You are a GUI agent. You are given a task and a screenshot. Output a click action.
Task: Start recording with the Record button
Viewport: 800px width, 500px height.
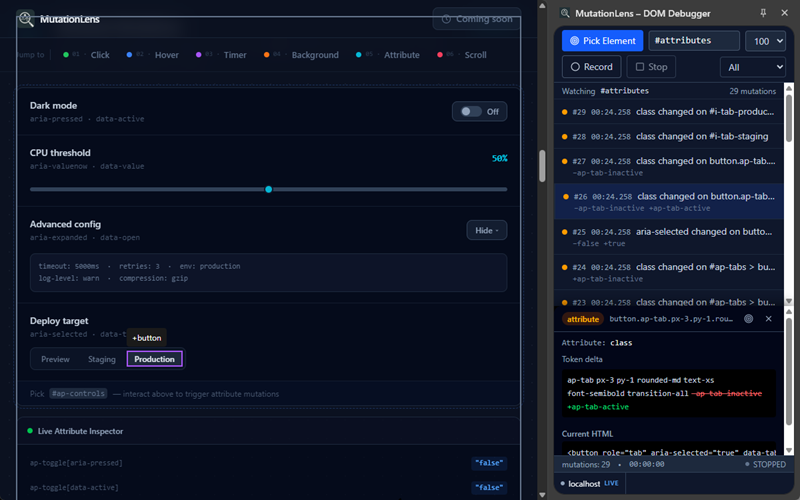(x=591, y=67)
